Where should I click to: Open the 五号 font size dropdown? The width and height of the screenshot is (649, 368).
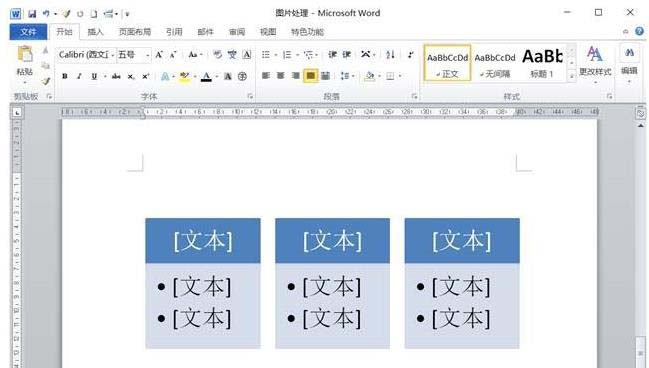point(147,55)
